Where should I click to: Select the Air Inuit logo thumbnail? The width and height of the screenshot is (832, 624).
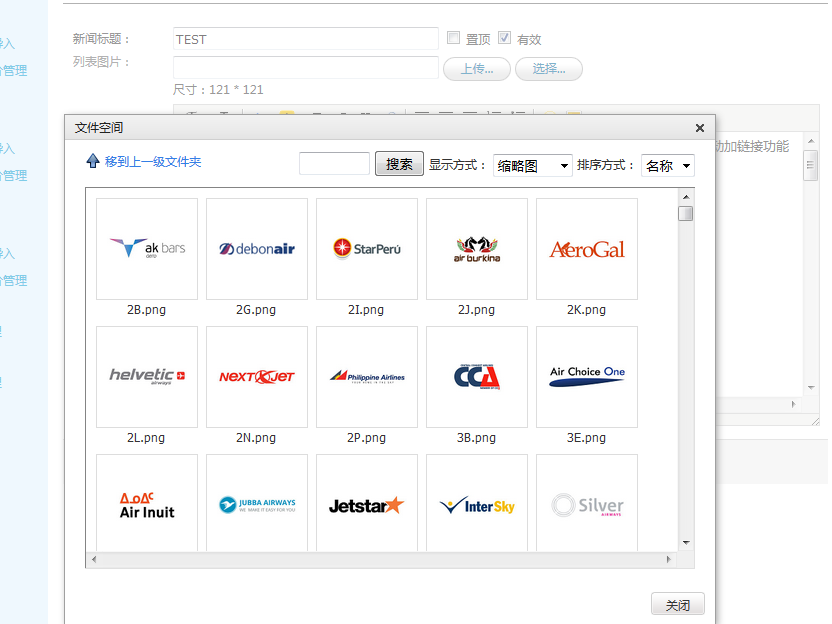pos(147,503)
